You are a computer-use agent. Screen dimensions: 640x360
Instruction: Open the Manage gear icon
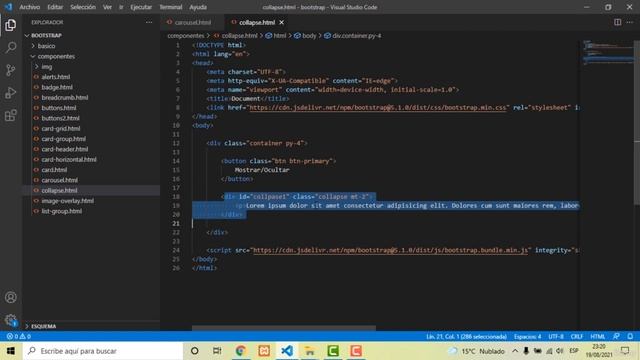(x=11, y=320)
